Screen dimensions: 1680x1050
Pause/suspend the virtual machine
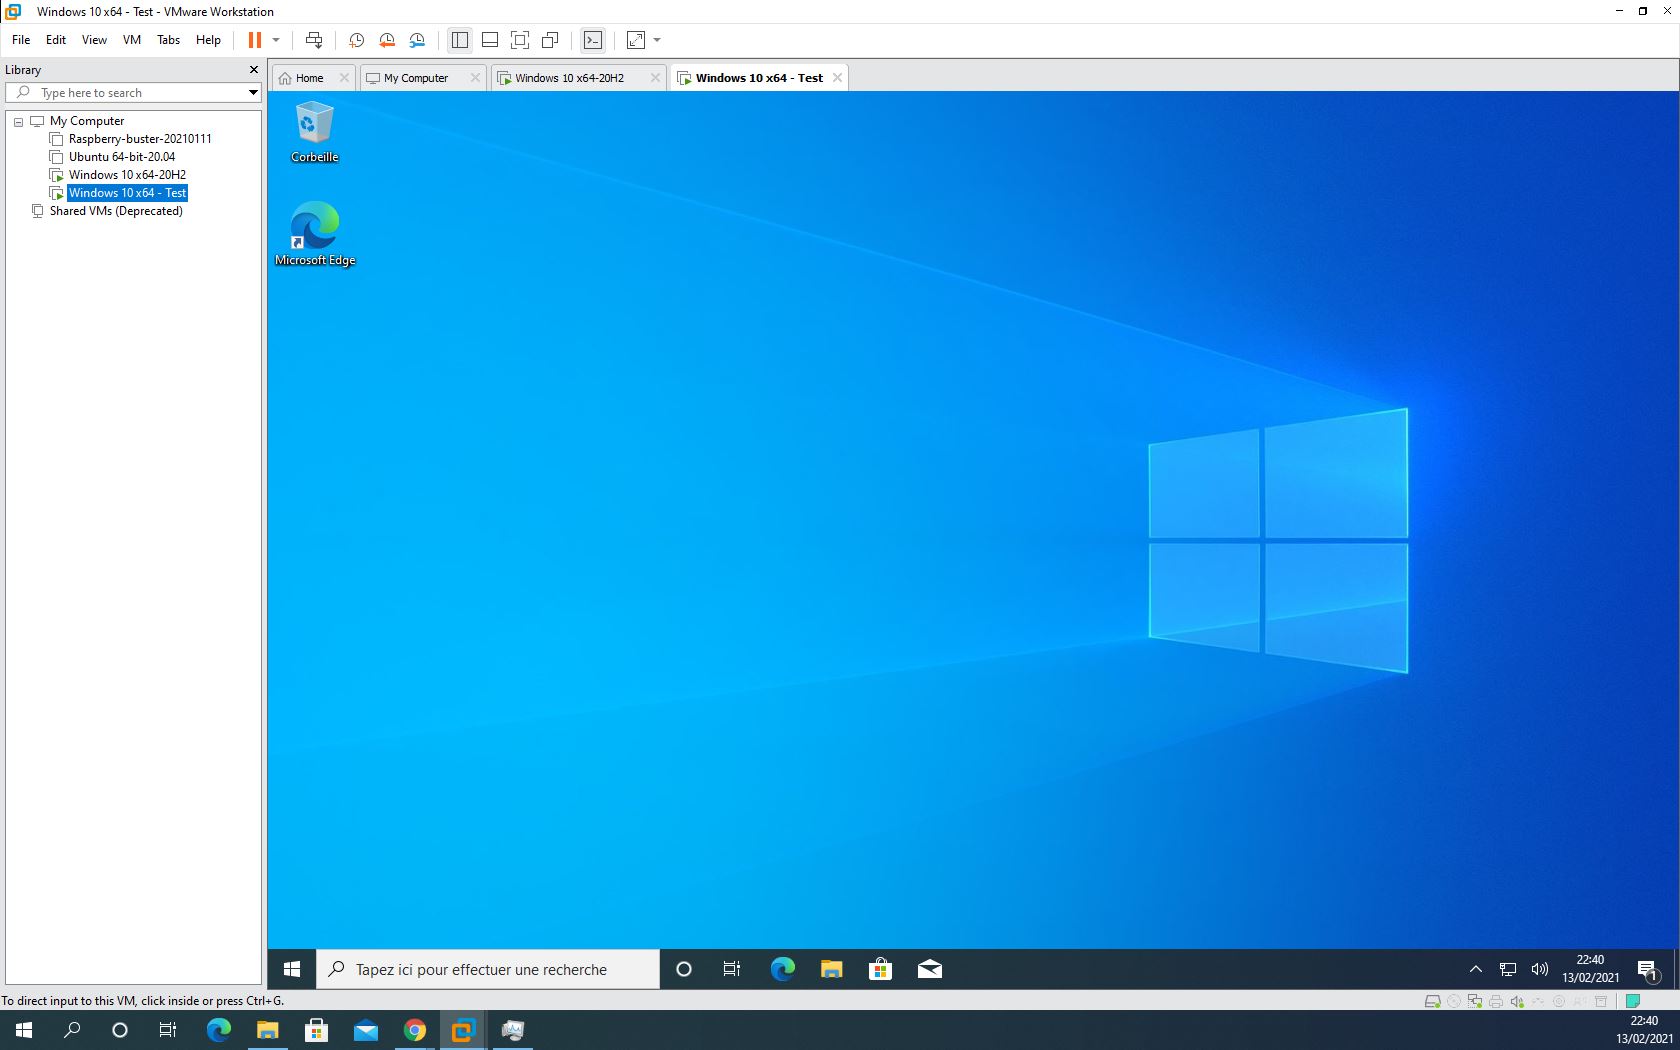(255, 40)
